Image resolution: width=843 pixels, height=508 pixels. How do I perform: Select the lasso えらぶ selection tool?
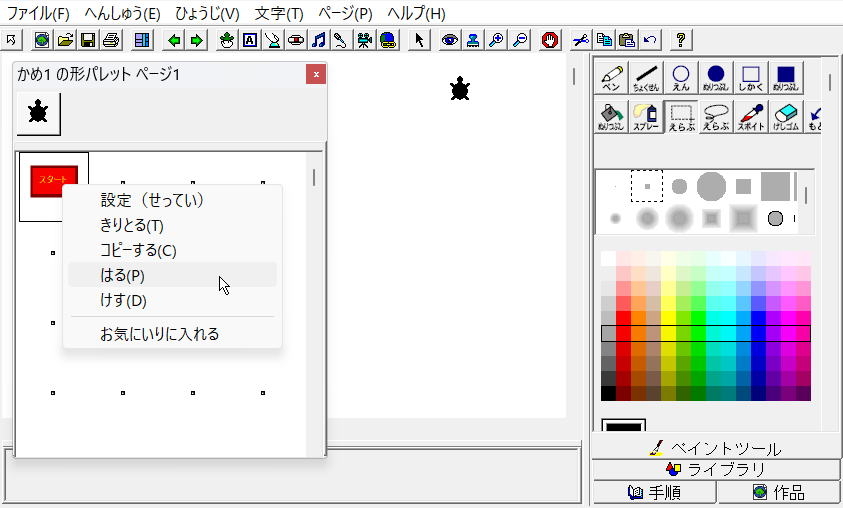(x=716, y=117)
